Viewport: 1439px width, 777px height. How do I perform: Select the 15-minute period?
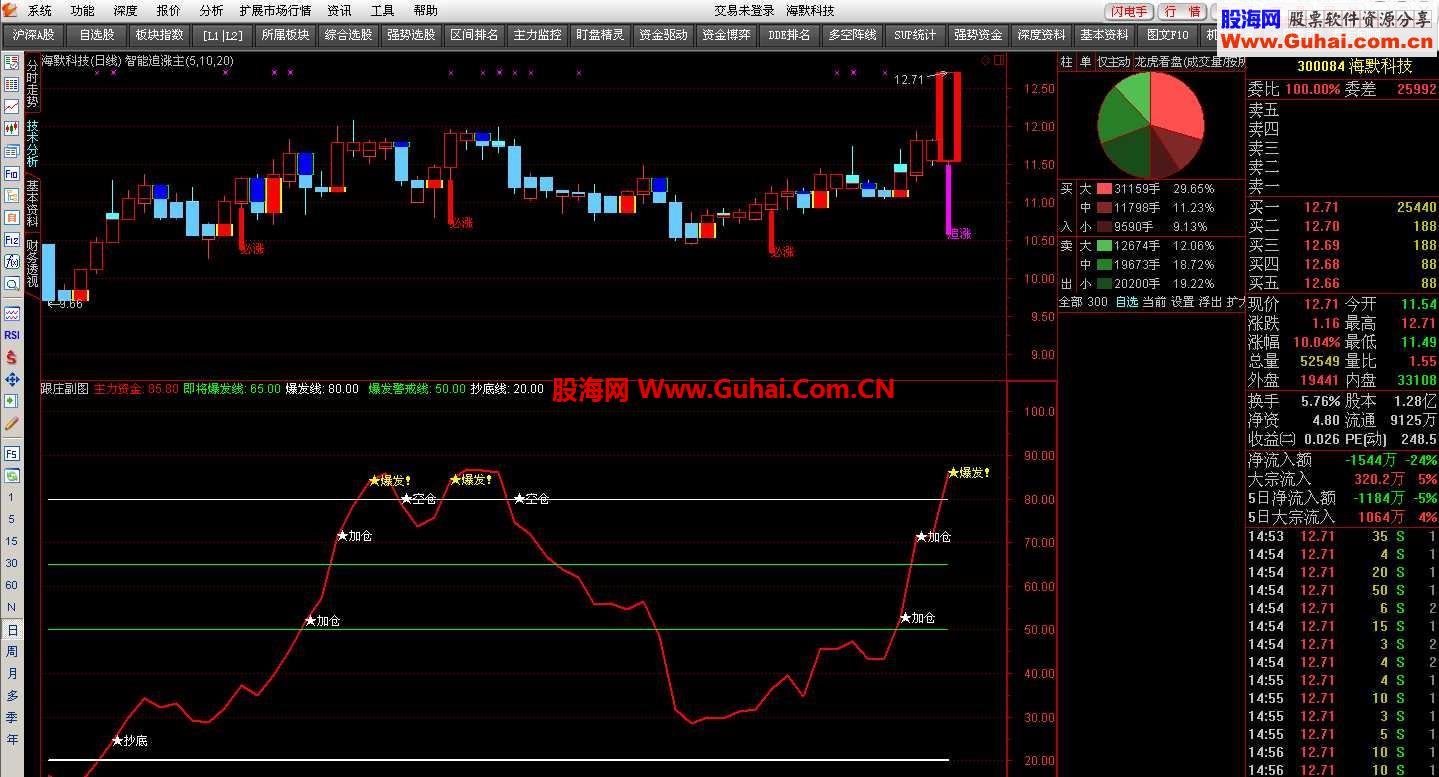[x=12, y=541]
